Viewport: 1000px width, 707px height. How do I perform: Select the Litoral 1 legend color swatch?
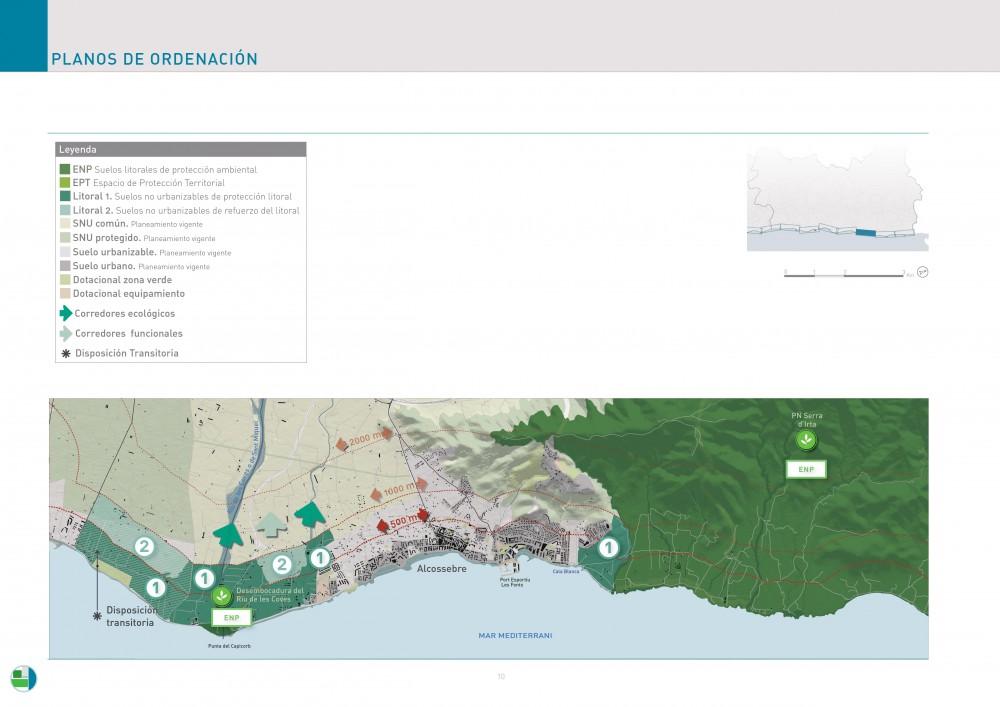pyautogui.click(x=65, y=197)
